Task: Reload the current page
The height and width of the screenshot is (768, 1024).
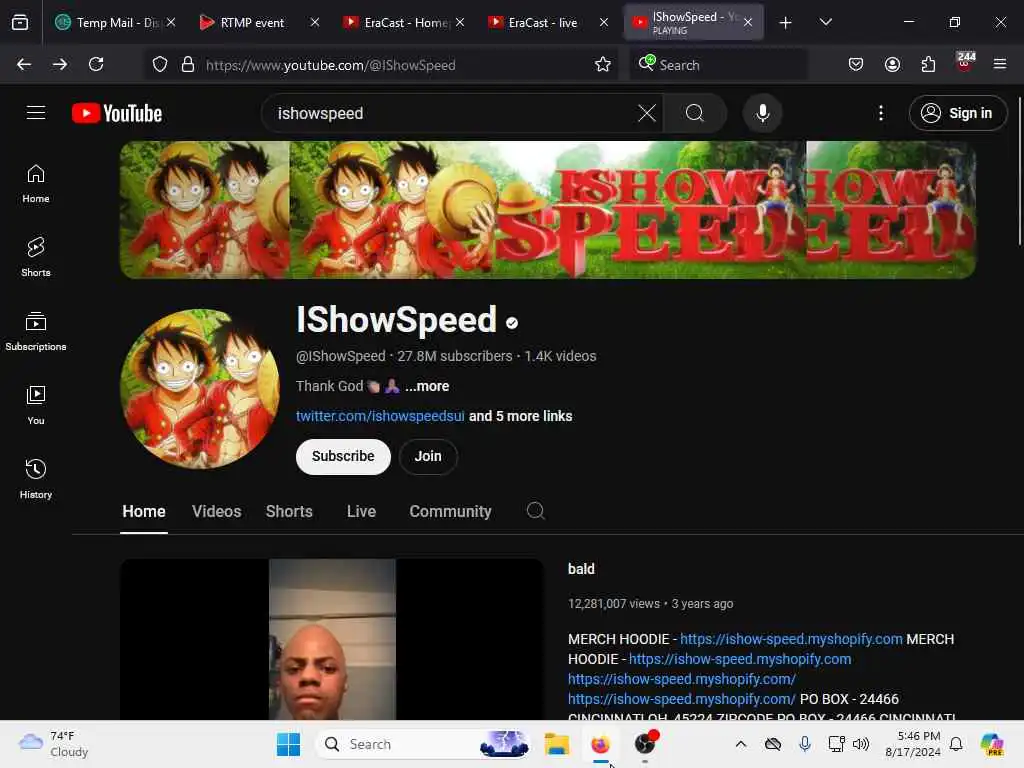Action: click(x=96, y=64)
